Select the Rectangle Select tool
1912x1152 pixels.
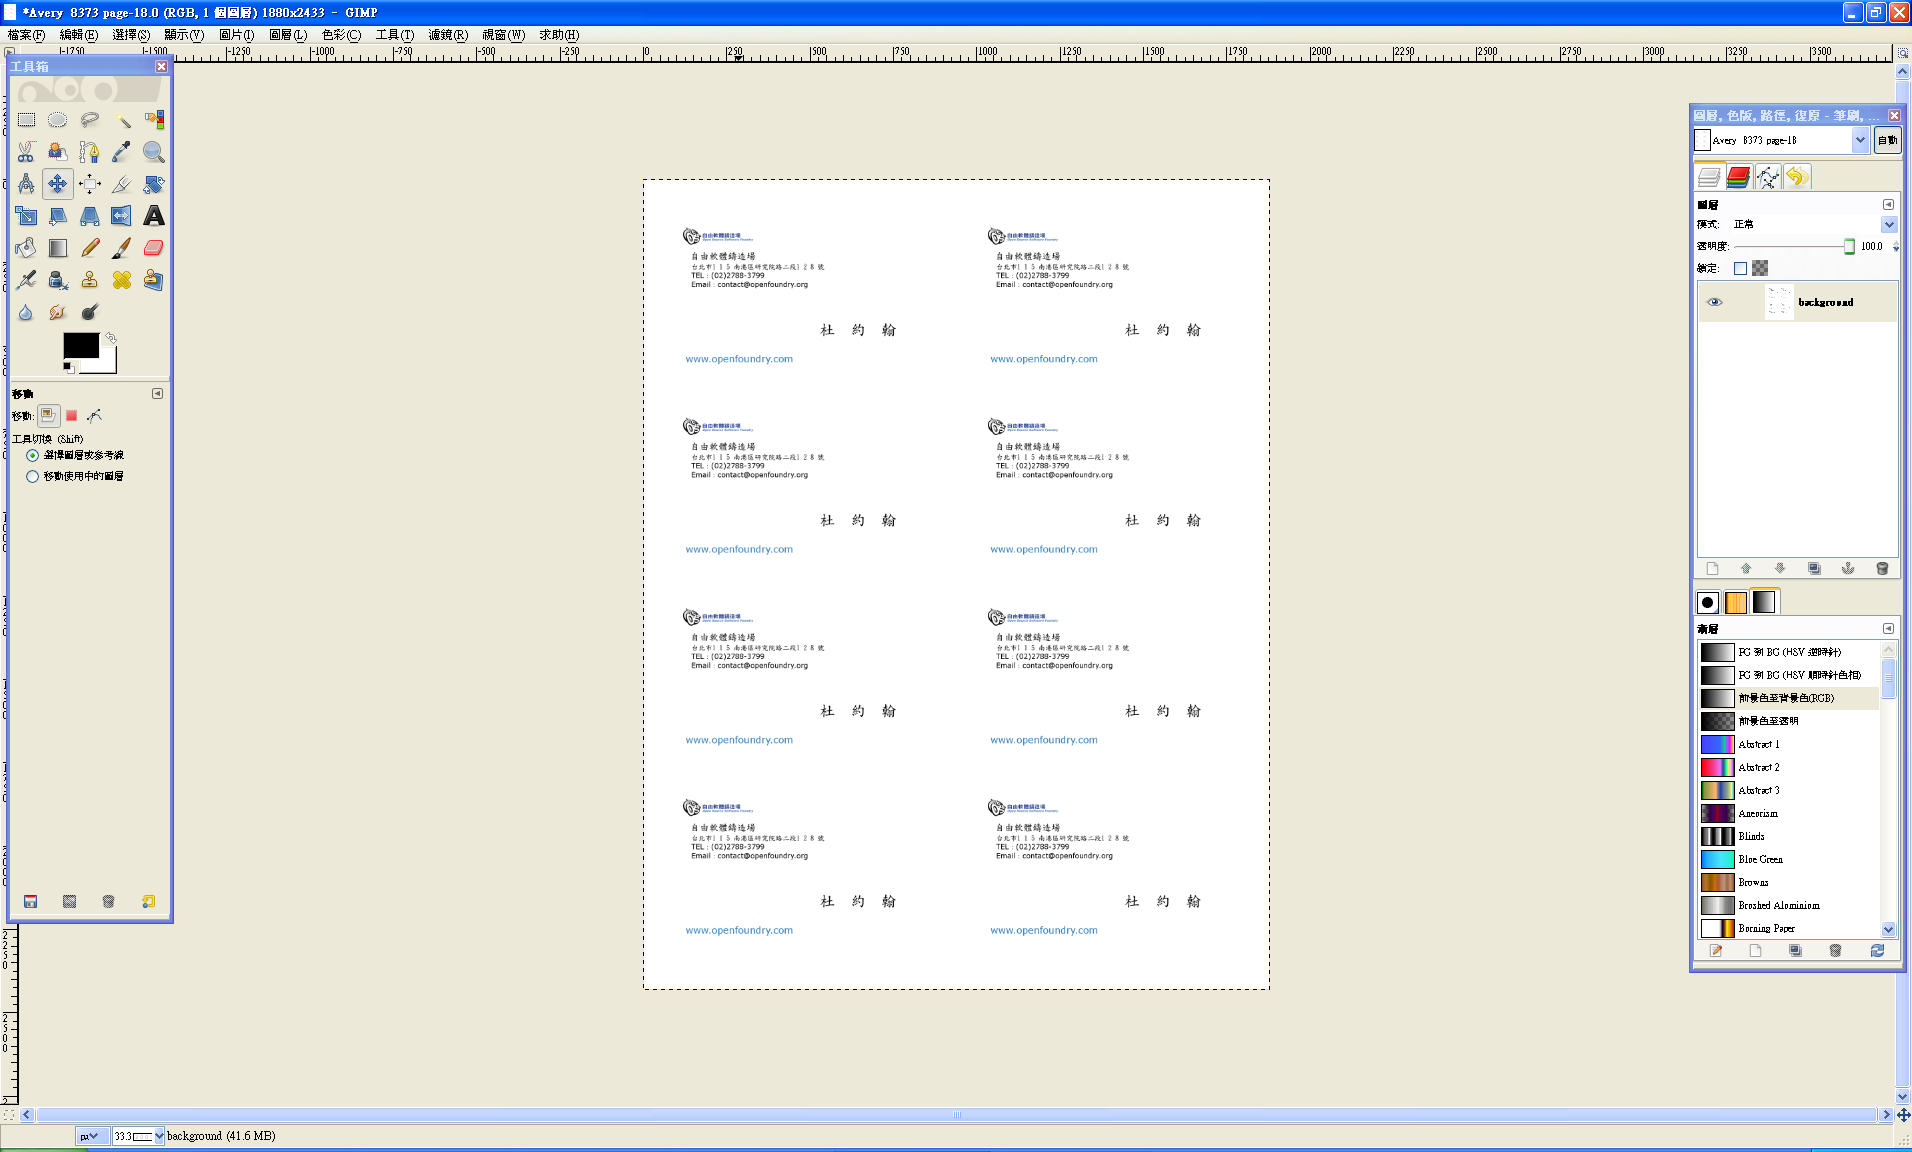coord(26,120)
